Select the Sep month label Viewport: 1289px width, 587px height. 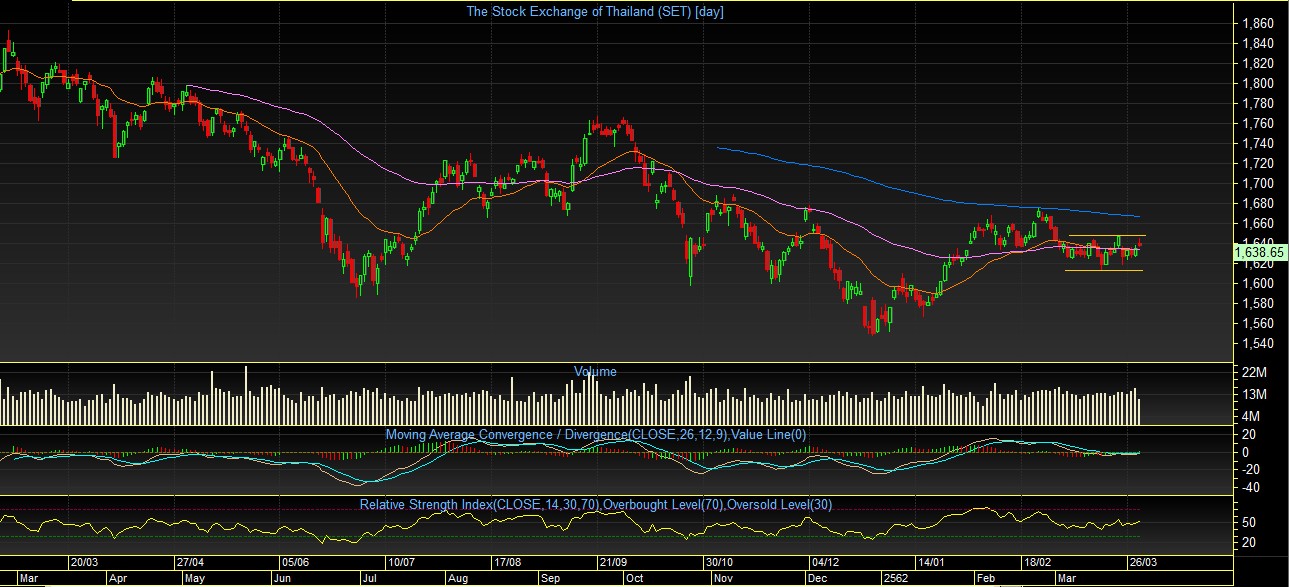(x=551, y=578)
